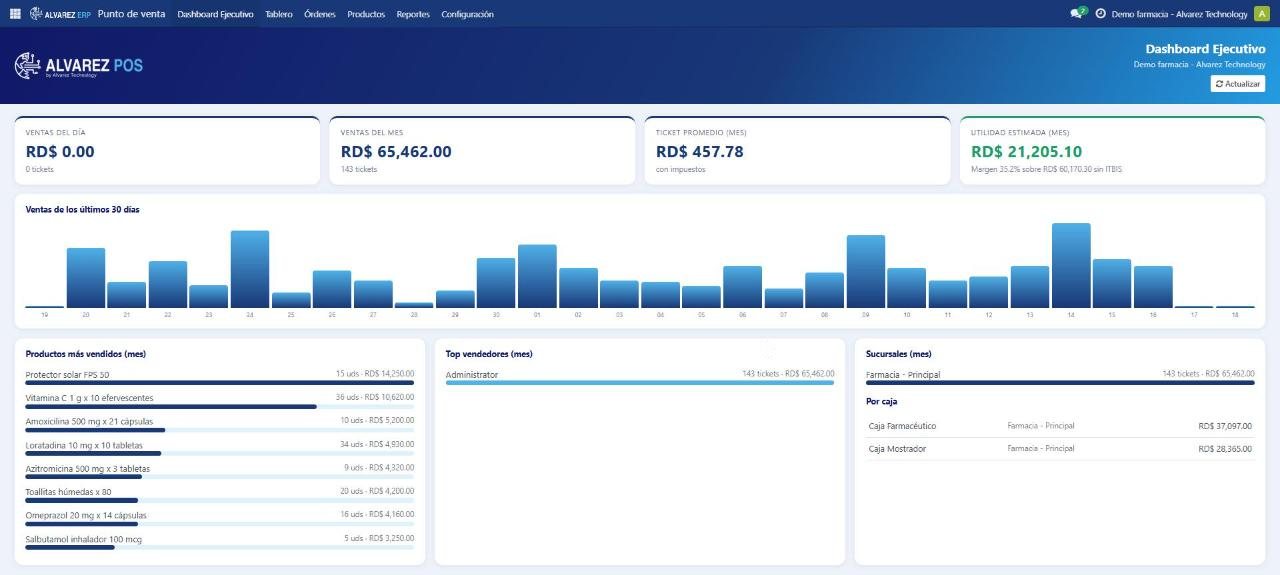Click the 15 uds - RD$ 14,250.00 figure
1280x575 pixels.
click(x=375, y=374)
